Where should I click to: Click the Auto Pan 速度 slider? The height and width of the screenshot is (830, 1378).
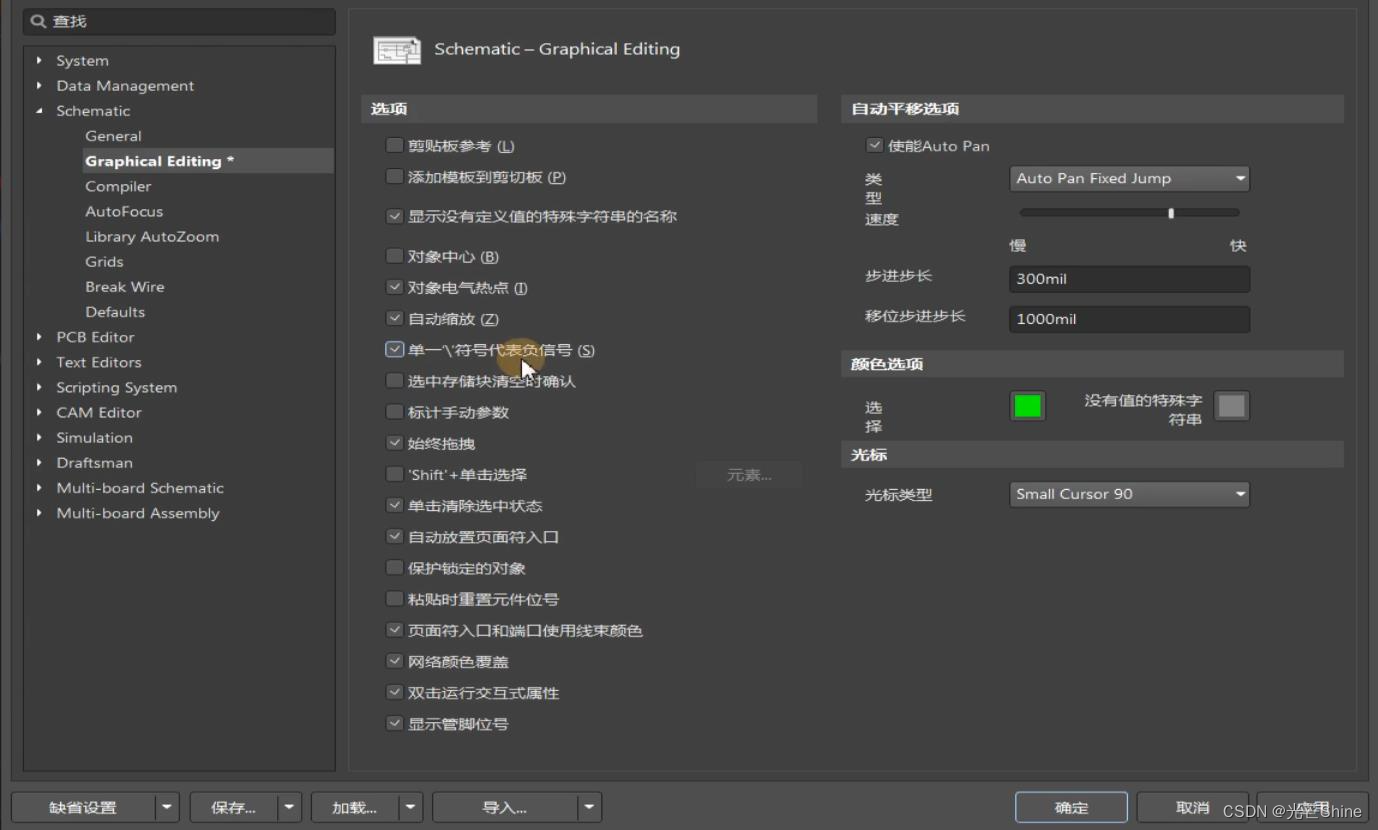point(1129,213)
